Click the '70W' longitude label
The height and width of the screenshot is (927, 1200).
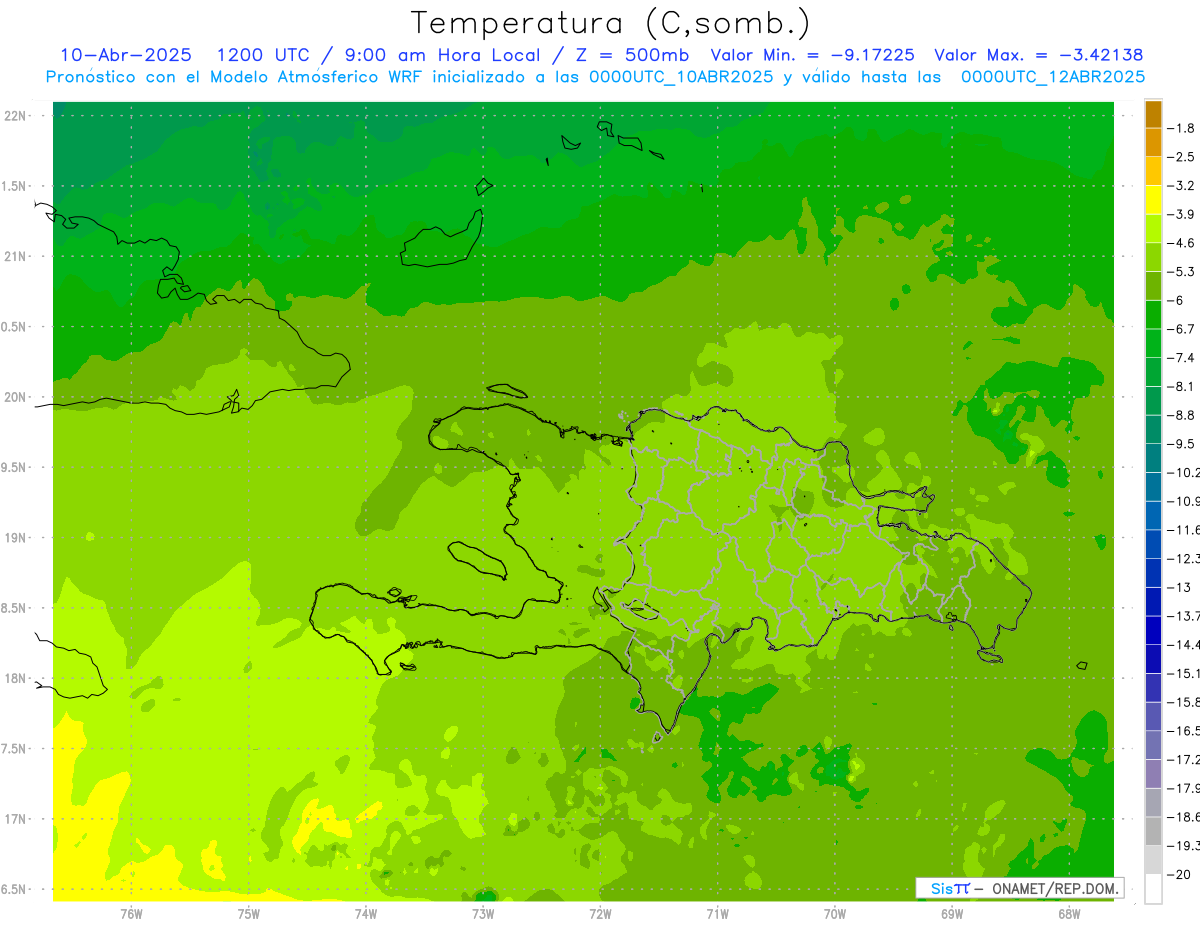coord(835,913)
